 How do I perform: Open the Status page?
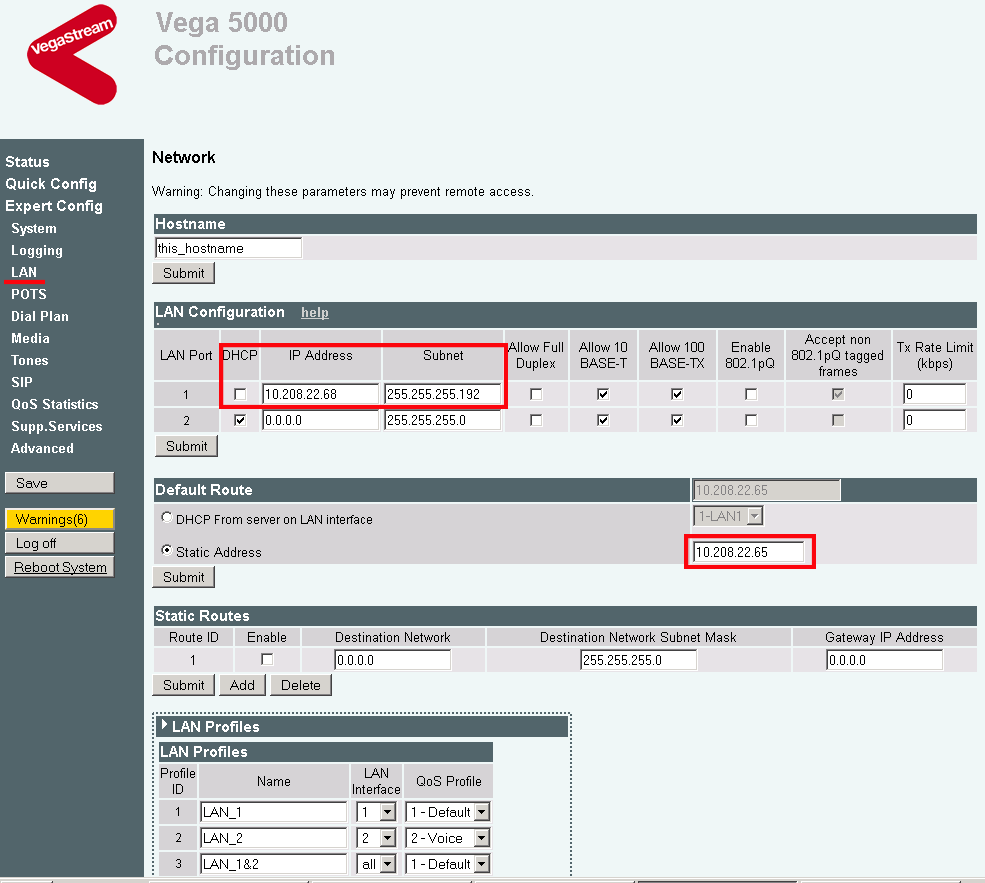[27, 162]
